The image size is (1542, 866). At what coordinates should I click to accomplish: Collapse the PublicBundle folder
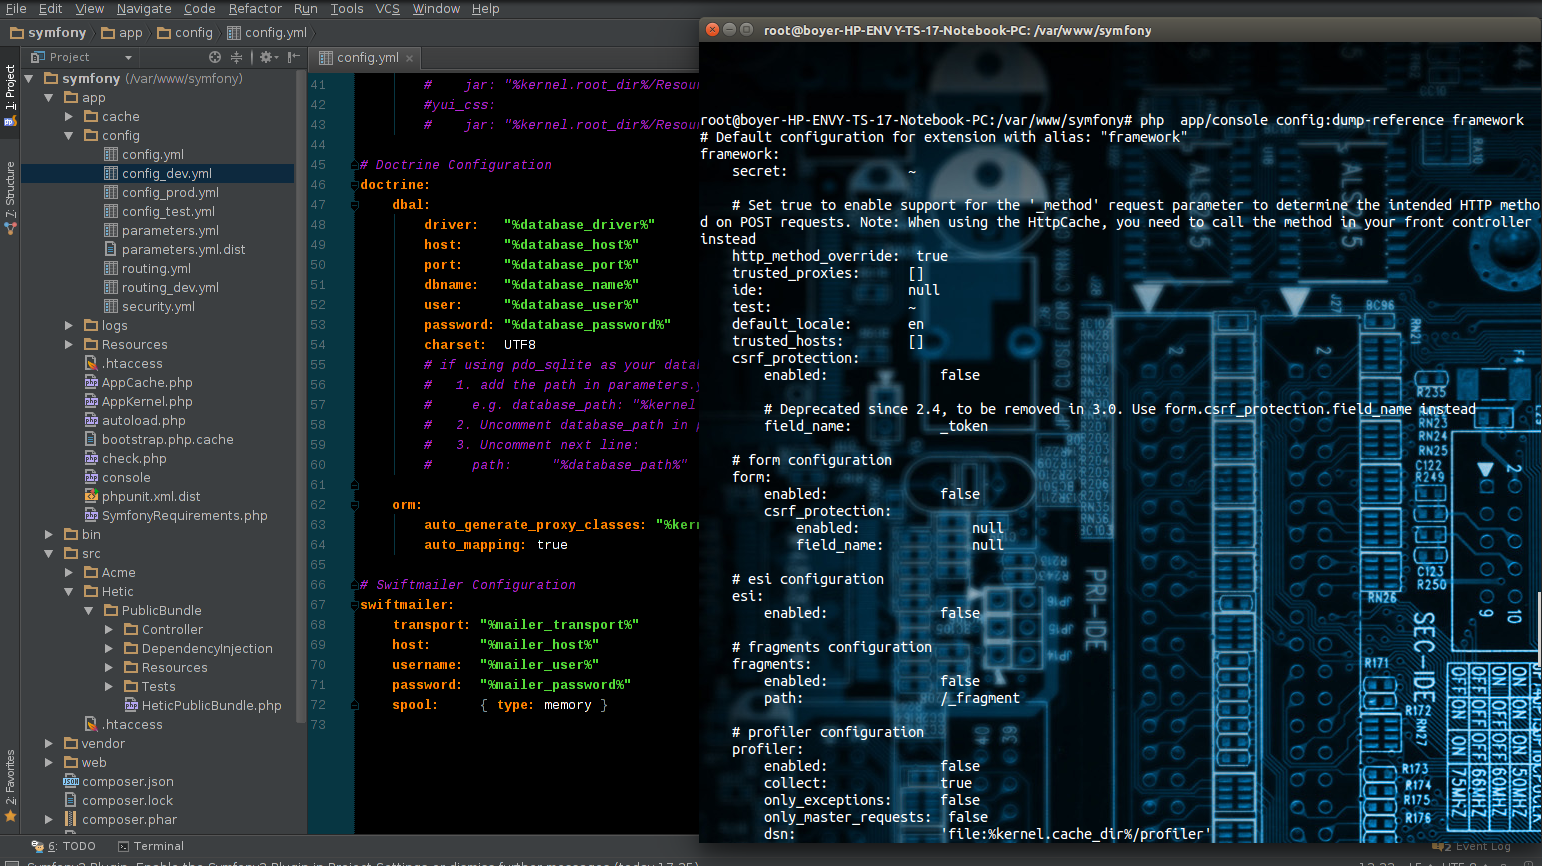pyautogui.click(x=89, y=610)
